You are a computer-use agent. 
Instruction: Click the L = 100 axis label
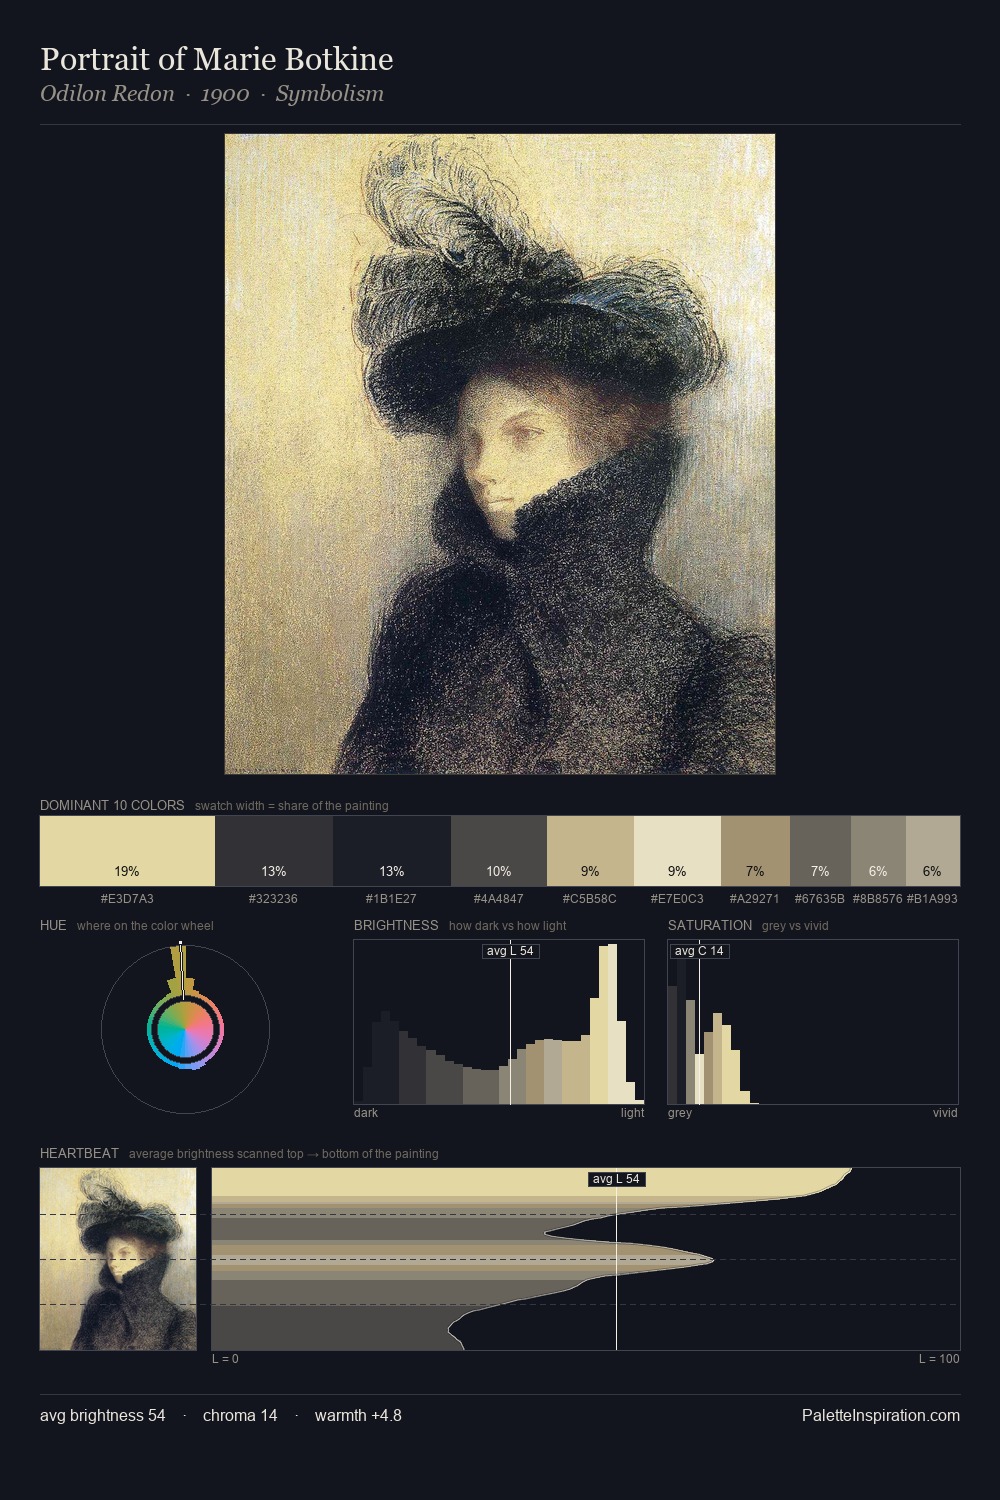click(x=939, y=1359)
